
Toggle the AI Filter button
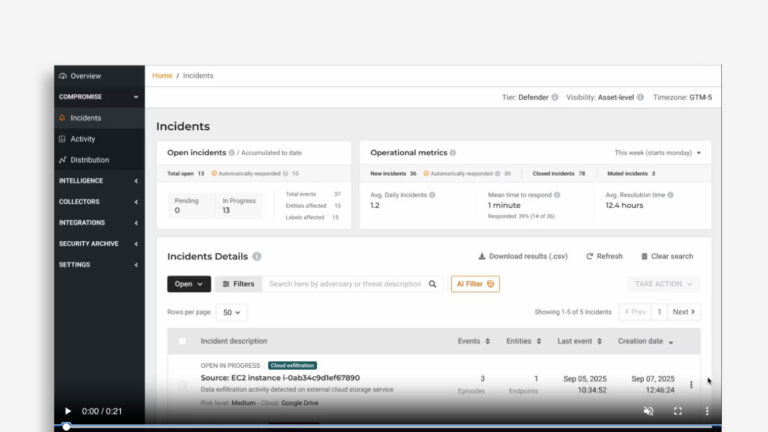point(475,284)
